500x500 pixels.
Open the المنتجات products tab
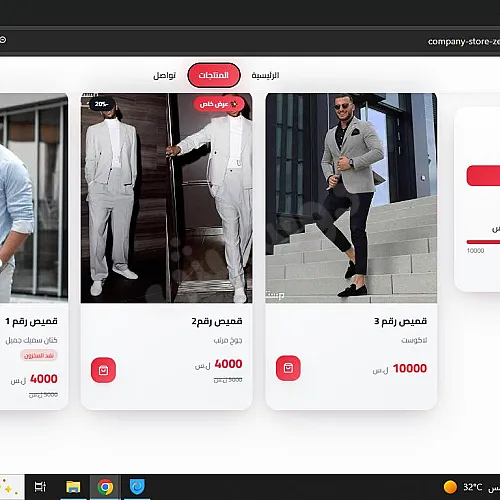pos(214,75)
